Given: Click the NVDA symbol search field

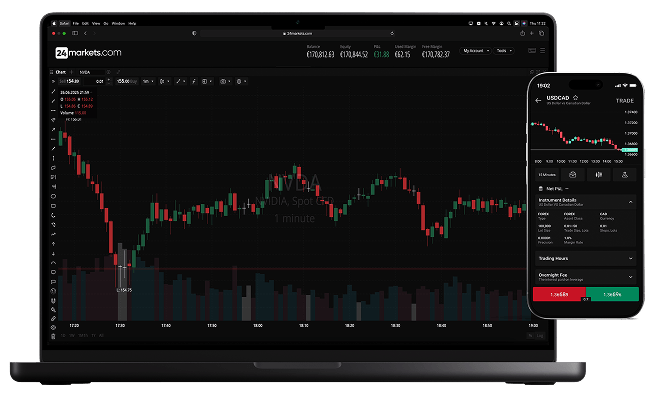Looking at the screenshot, I should tap(92, 72).
